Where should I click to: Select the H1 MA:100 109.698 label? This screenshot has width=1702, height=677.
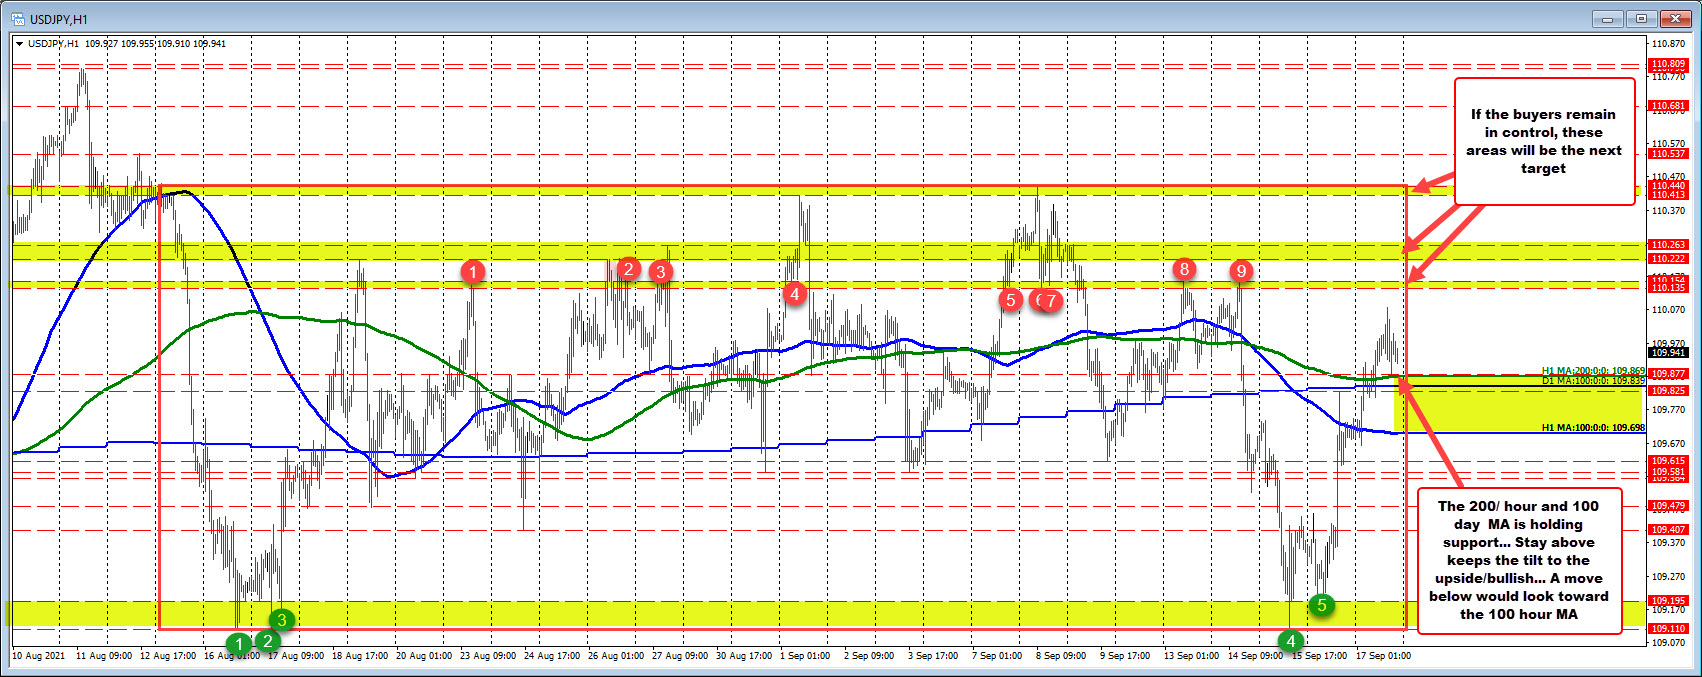pos(1592,428)
